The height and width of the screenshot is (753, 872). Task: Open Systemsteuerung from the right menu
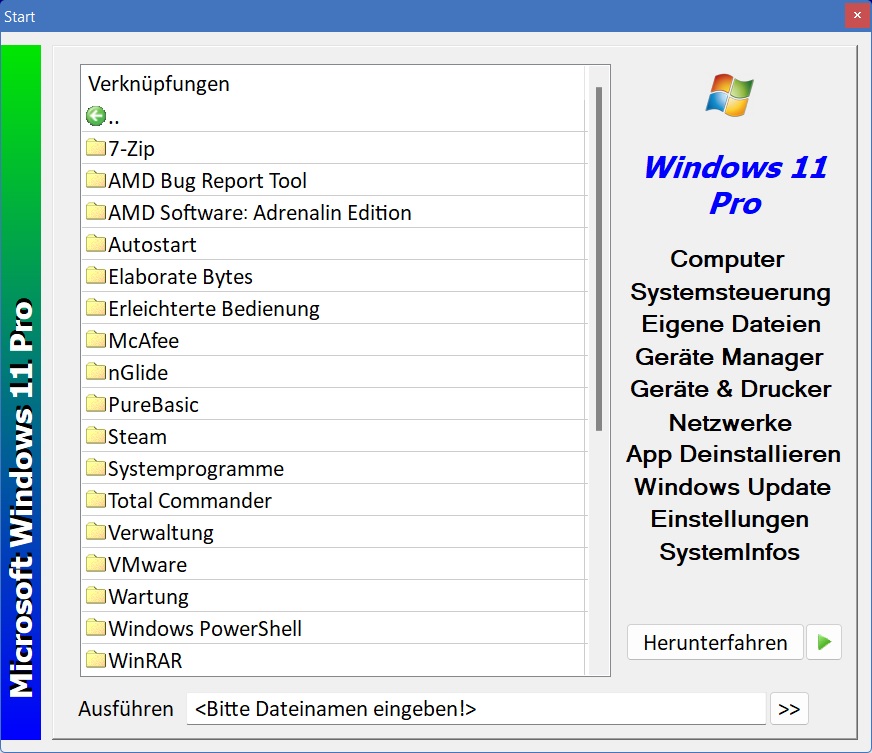[730, 292]
